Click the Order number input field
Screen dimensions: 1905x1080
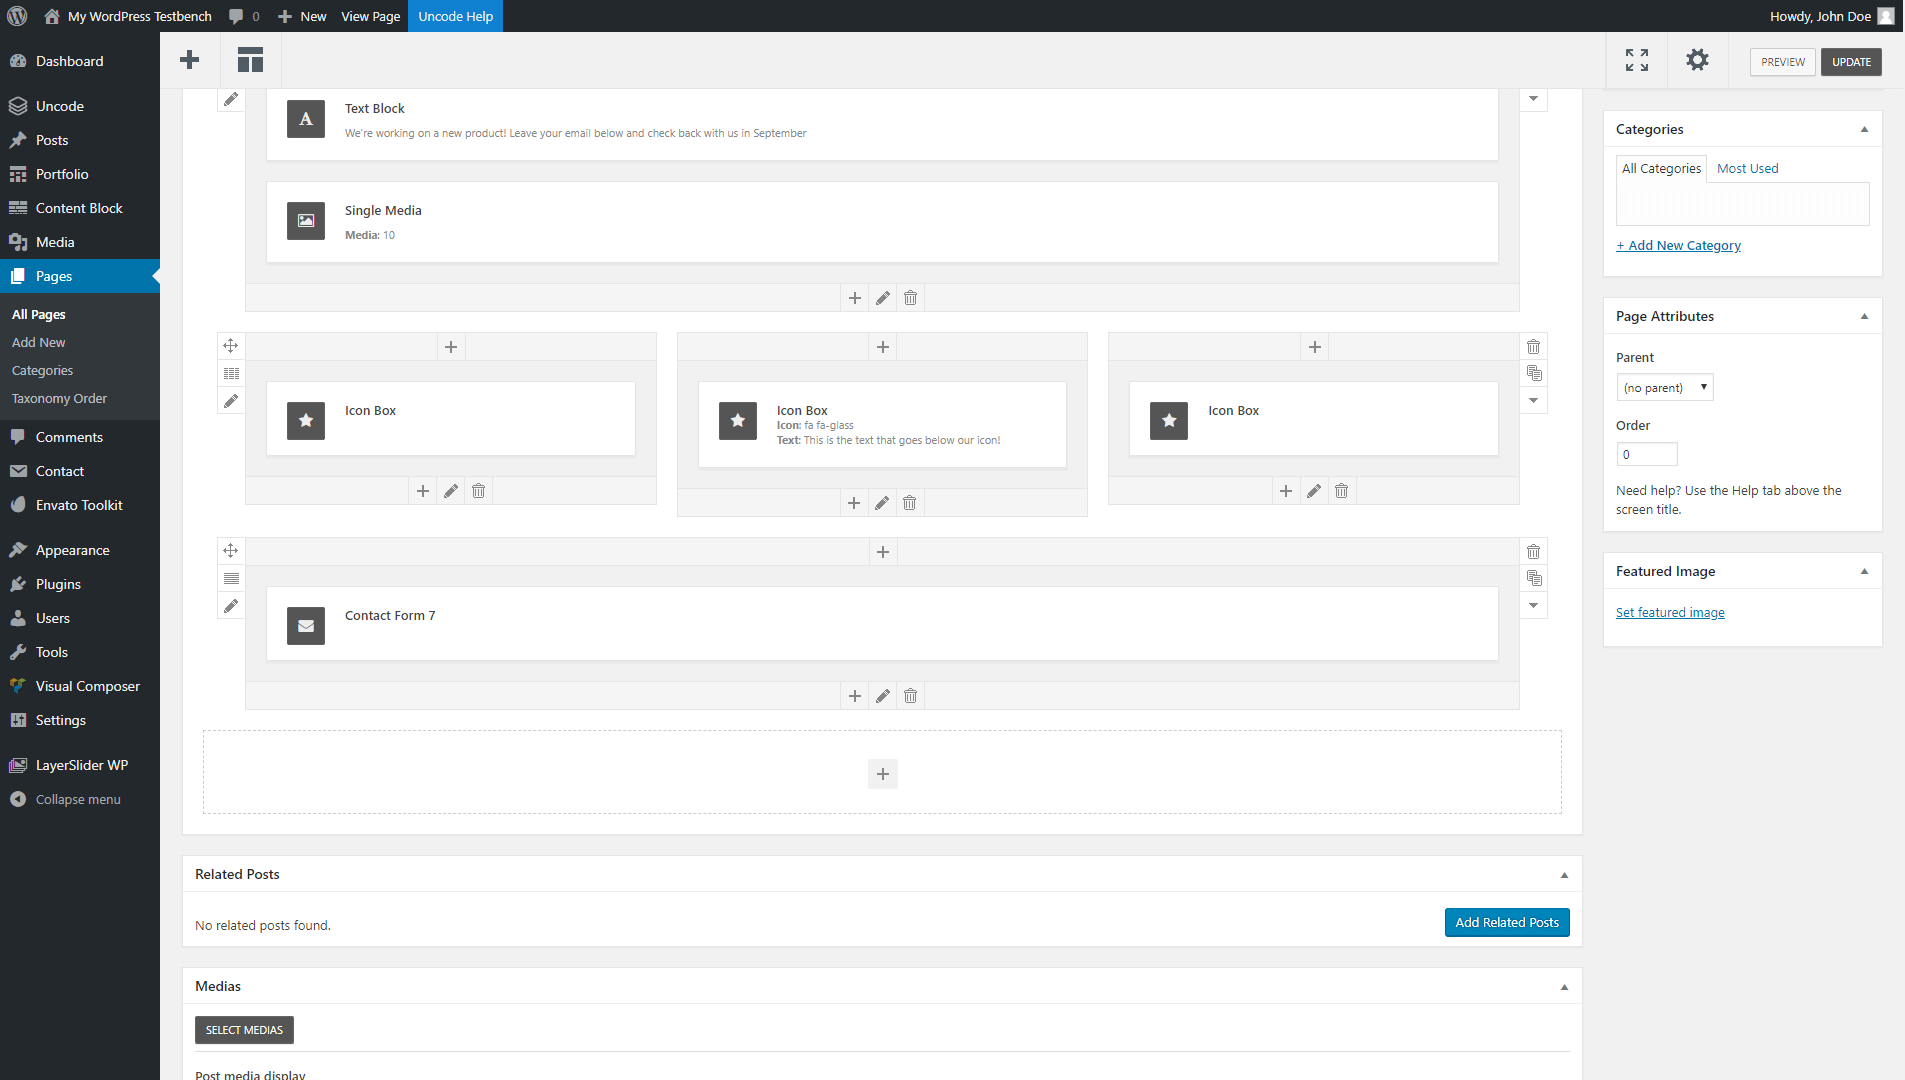pyautogui.click(x=1646, y=455)
